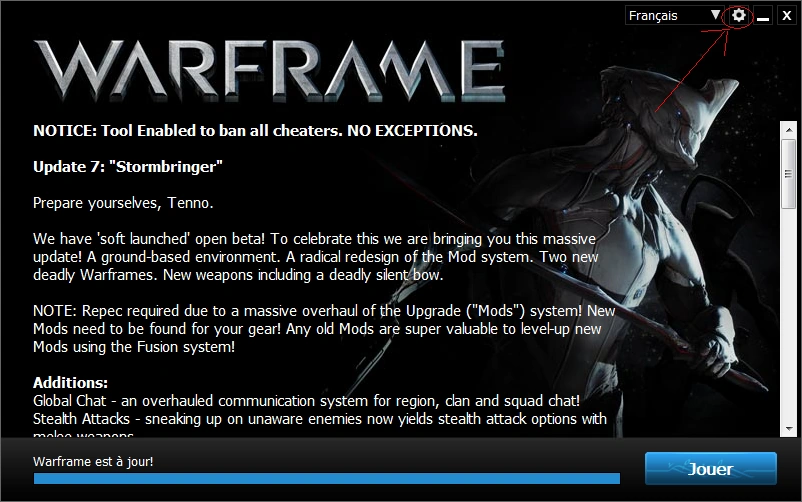
Task: Click the NOTICE cheaters ban headline
Action: (255, 131)
